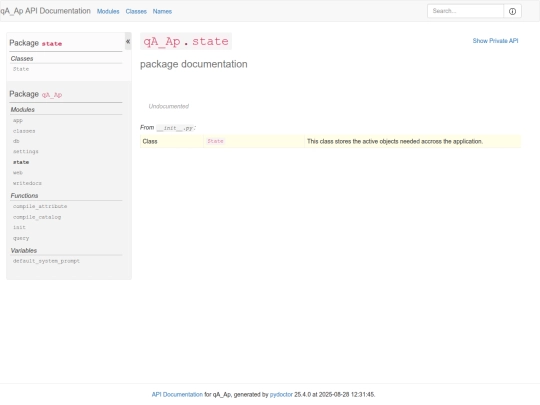Go to compile_catalog function
This screenshot has height=405, width=540.
[37, 217]
